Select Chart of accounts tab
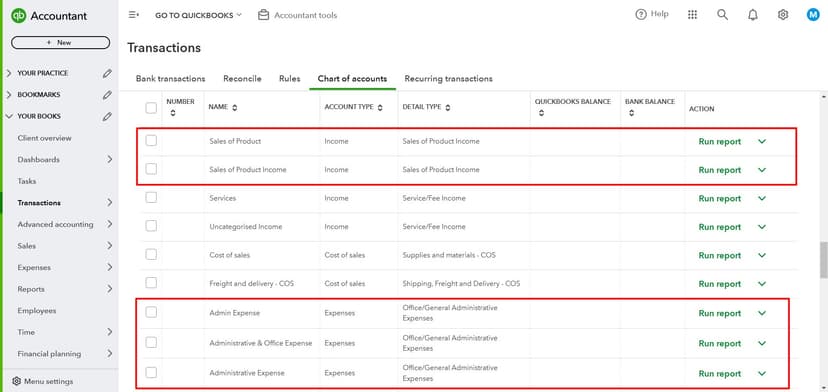The width and height of the screenshot is (828, 392). point(352,79)
